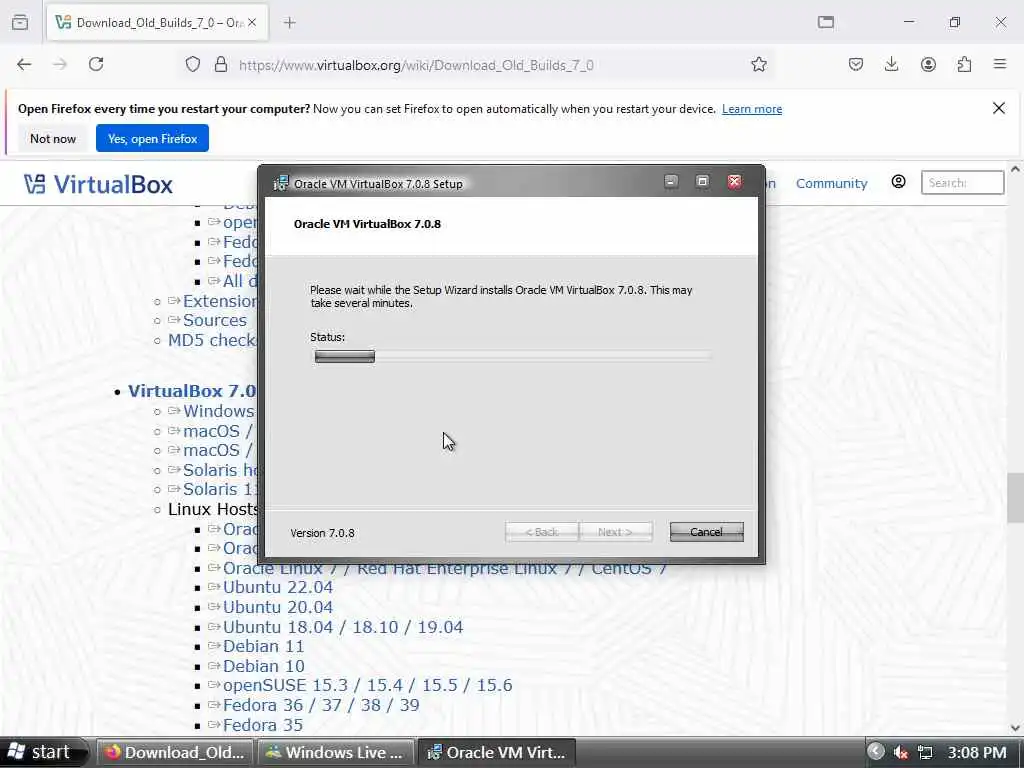Click the VirtualBox logo on the site
The image size is (1024, 768).
tap(99, 184)
